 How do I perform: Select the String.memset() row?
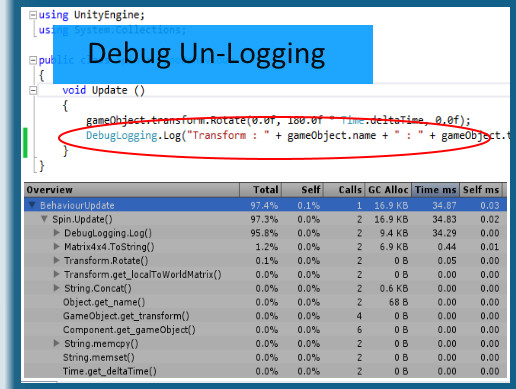point(265,357)
